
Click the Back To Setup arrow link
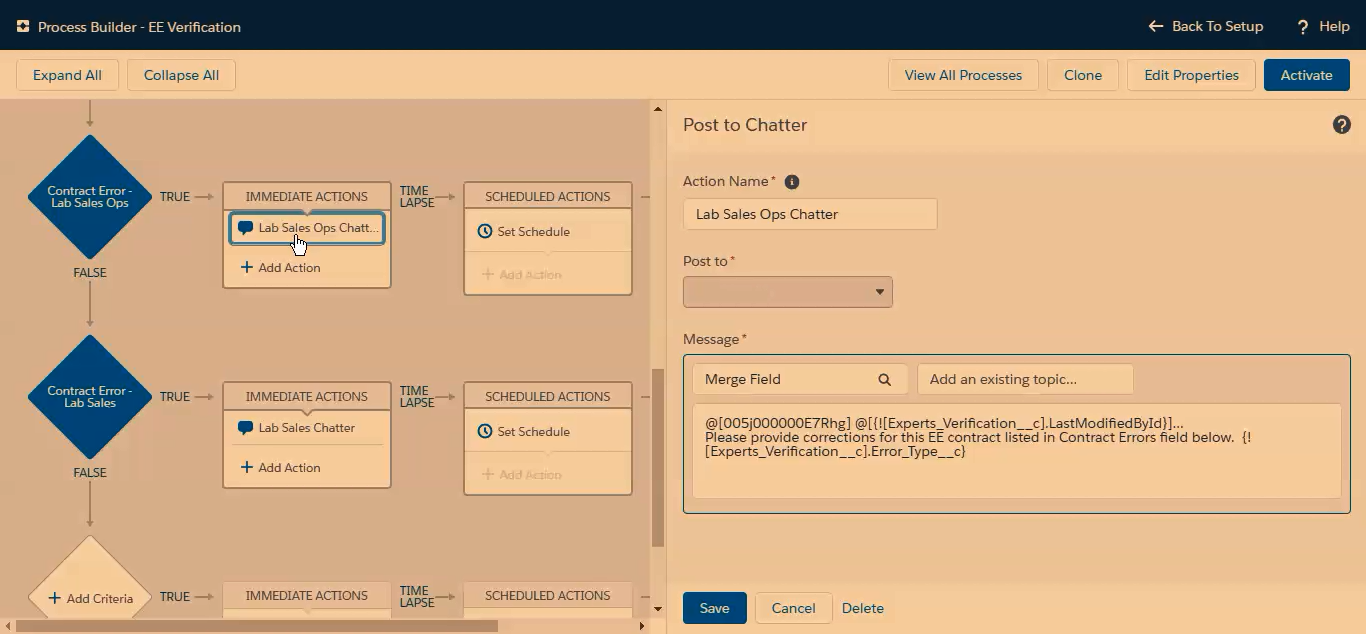[1206, 26]
